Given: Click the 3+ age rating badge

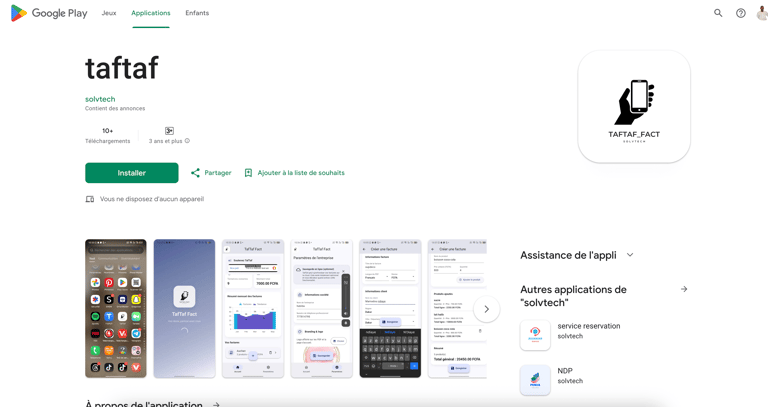Looking at the screenshot, I should [x=169, y=131].
